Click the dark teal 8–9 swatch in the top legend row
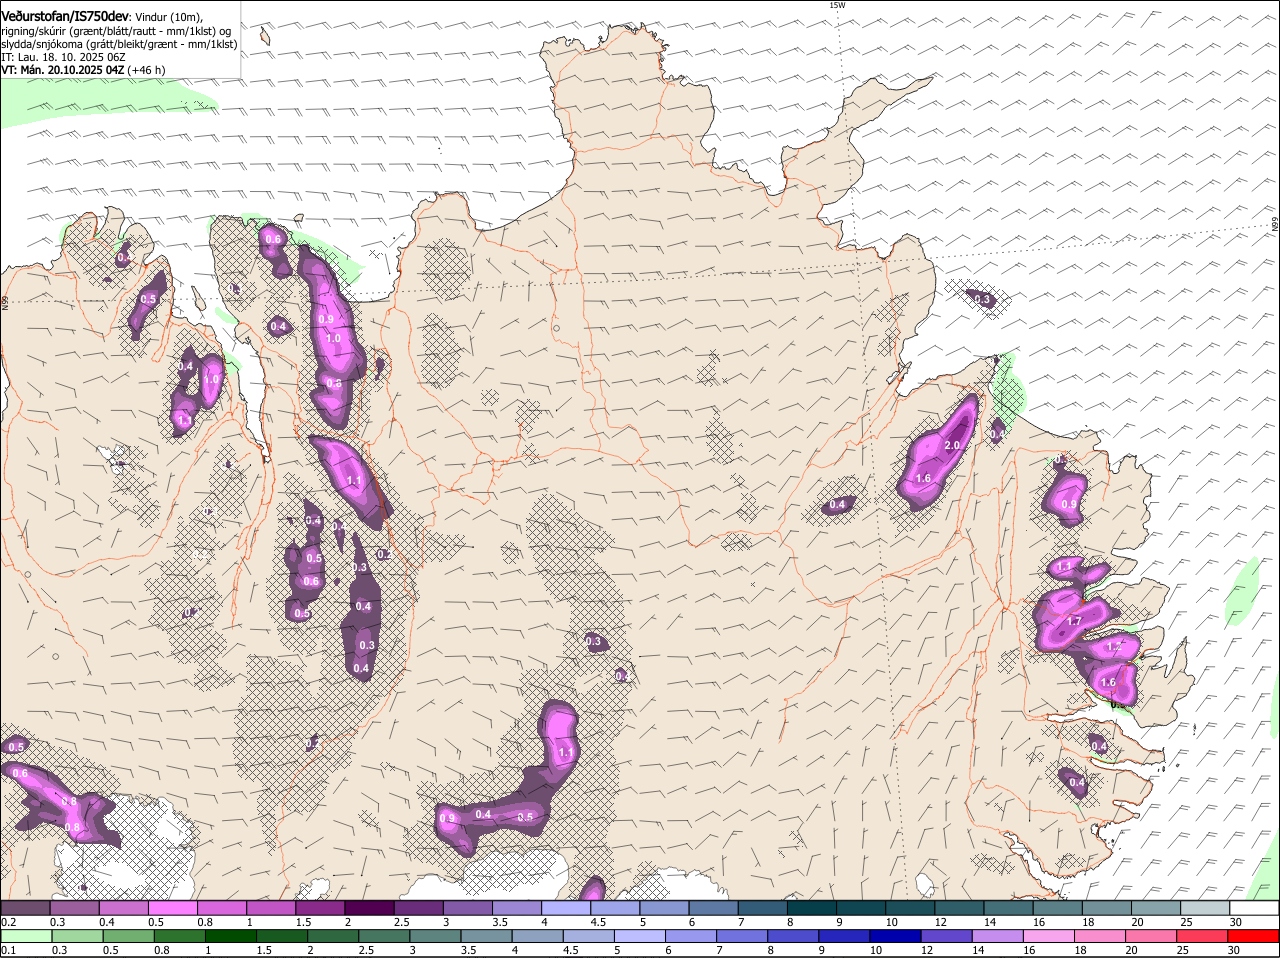The width and height of the screenshot is (1280, 958). point(813,908)
